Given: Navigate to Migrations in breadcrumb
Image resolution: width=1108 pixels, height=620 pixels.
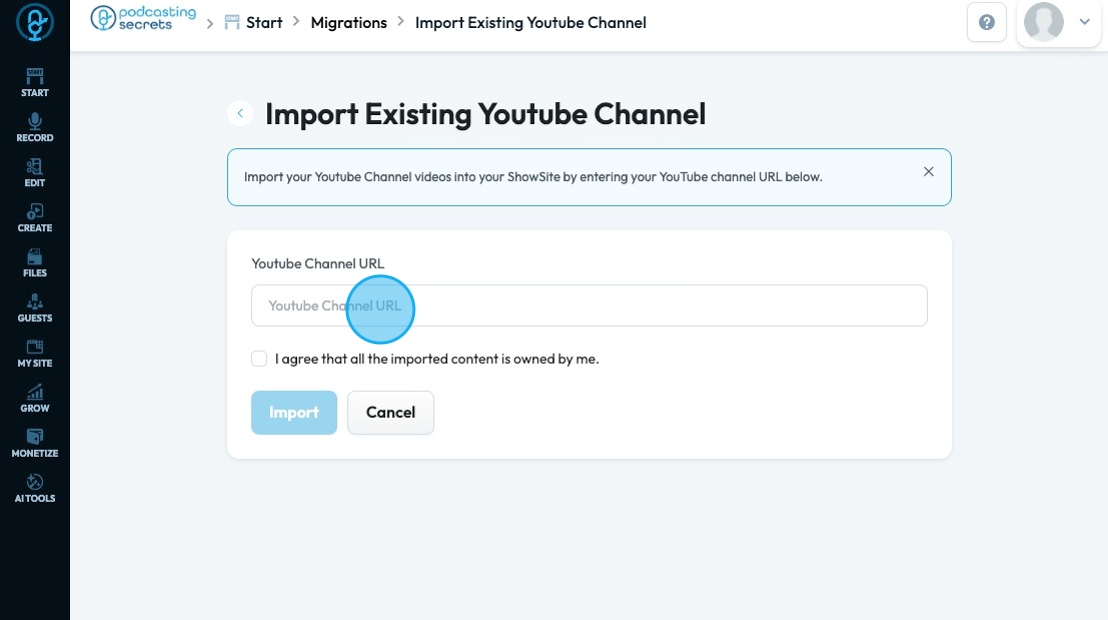Looking at the screenshot, I should [x=349, y=23].
